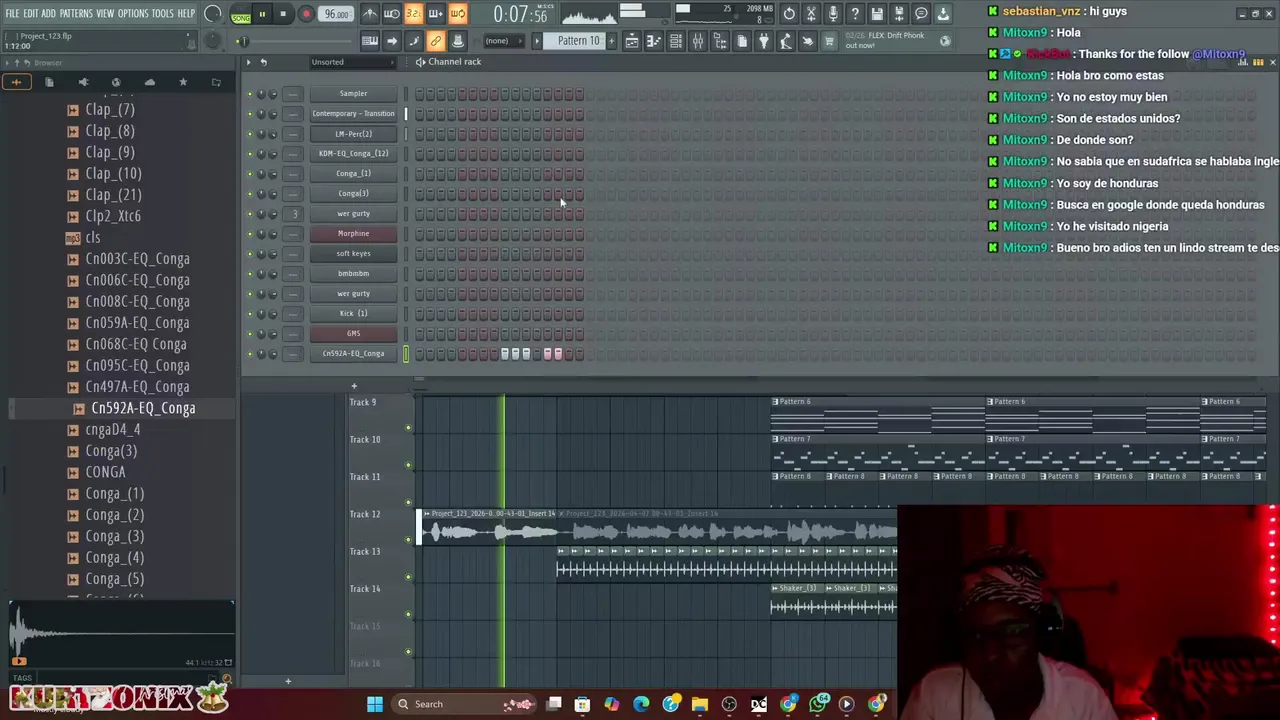Open the VIEW menu
Viewport: 1280px width, 720px height.
105,14
